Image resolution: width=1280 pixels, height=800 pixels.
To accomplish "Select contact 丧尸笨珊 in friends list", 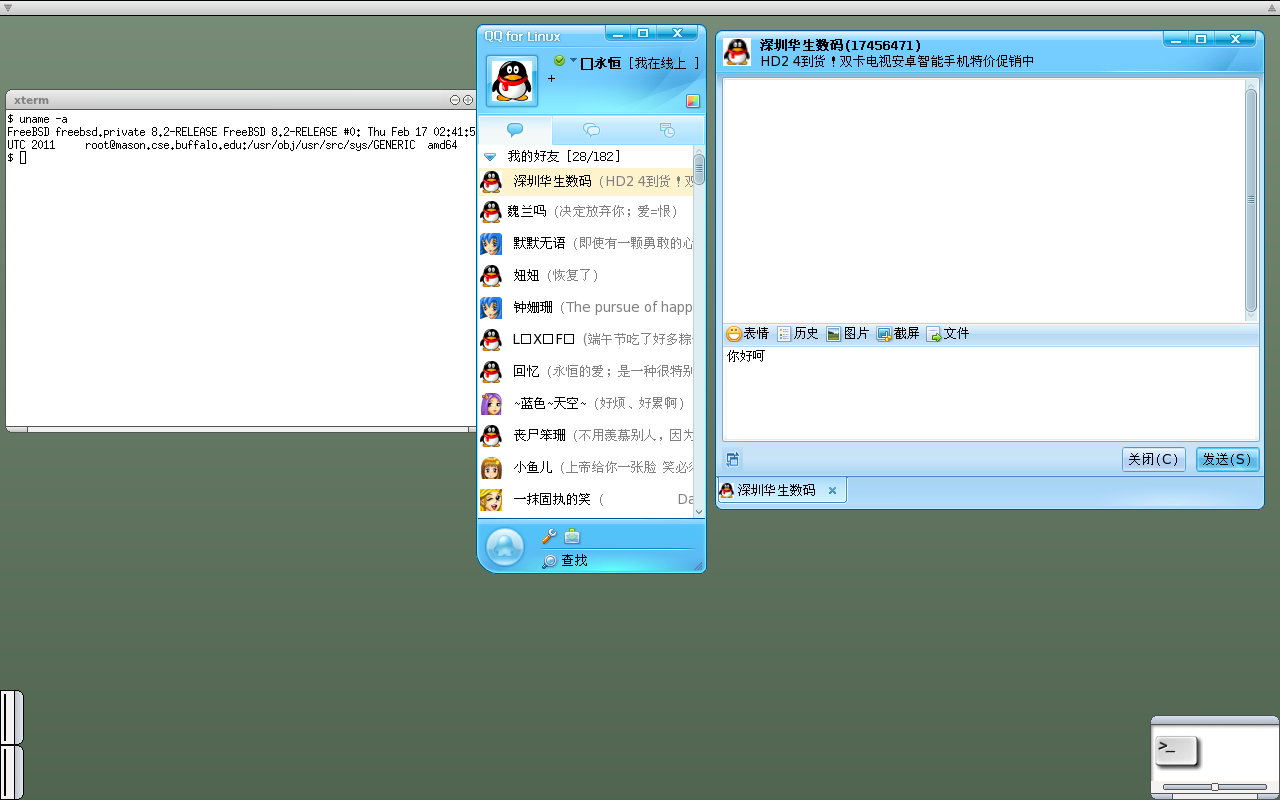I will tap(586, 435).
